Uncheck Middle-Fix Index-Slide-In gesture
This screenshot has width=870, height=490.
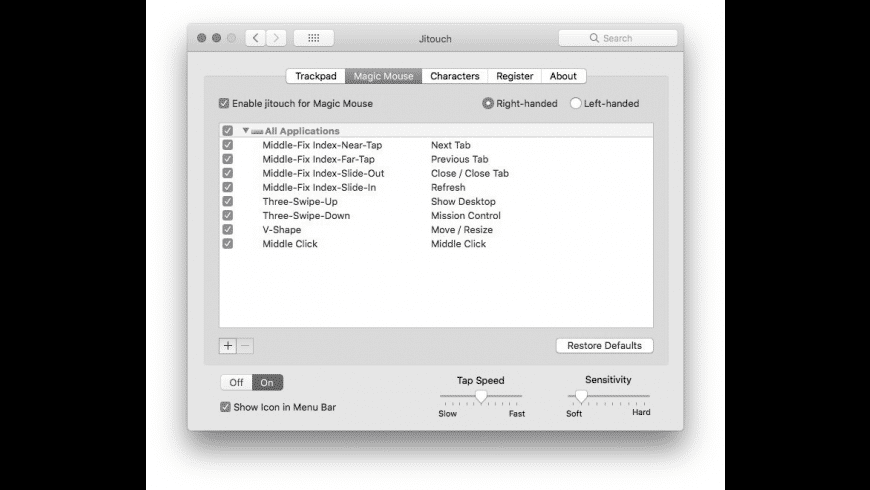pyautogui.click(x=227, y=187)
